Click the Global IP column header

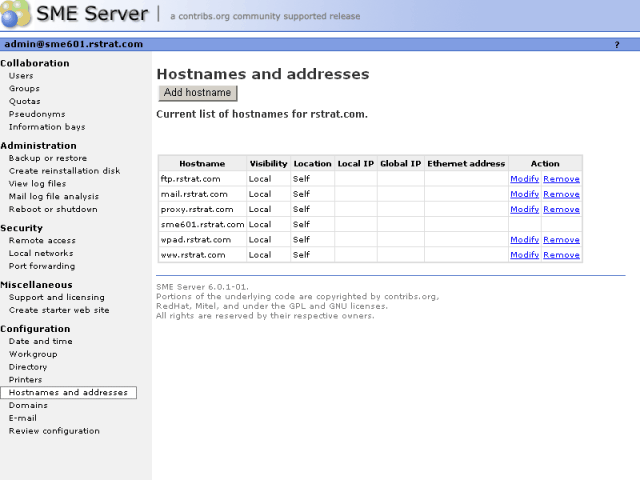pos(401,163)
